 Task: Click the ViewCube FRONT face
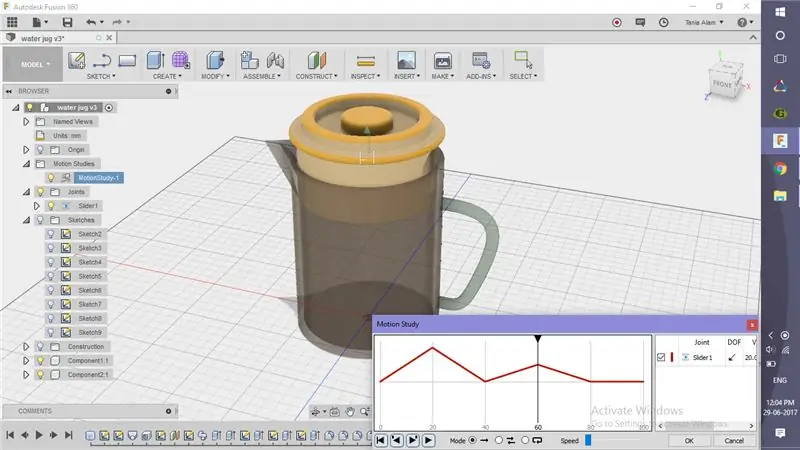pos(722,84)
